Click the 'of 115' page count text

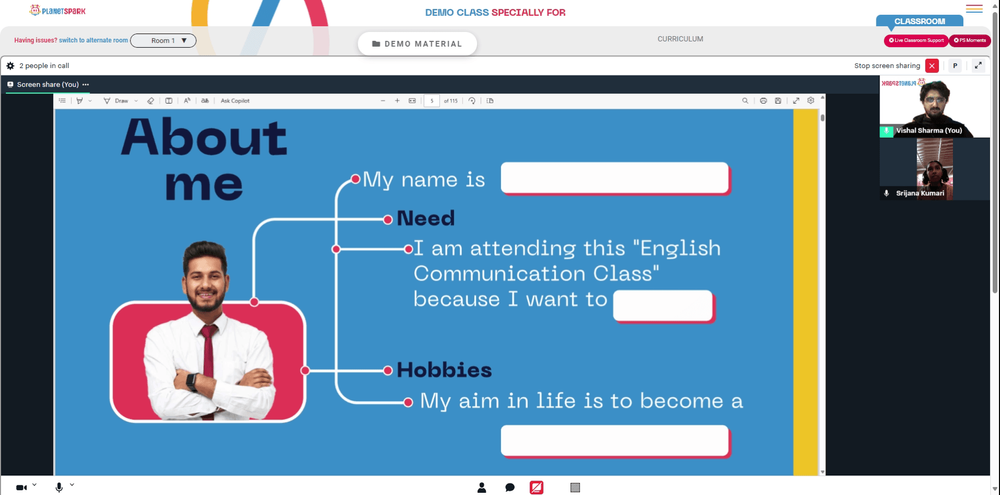[x=451, y=101]
